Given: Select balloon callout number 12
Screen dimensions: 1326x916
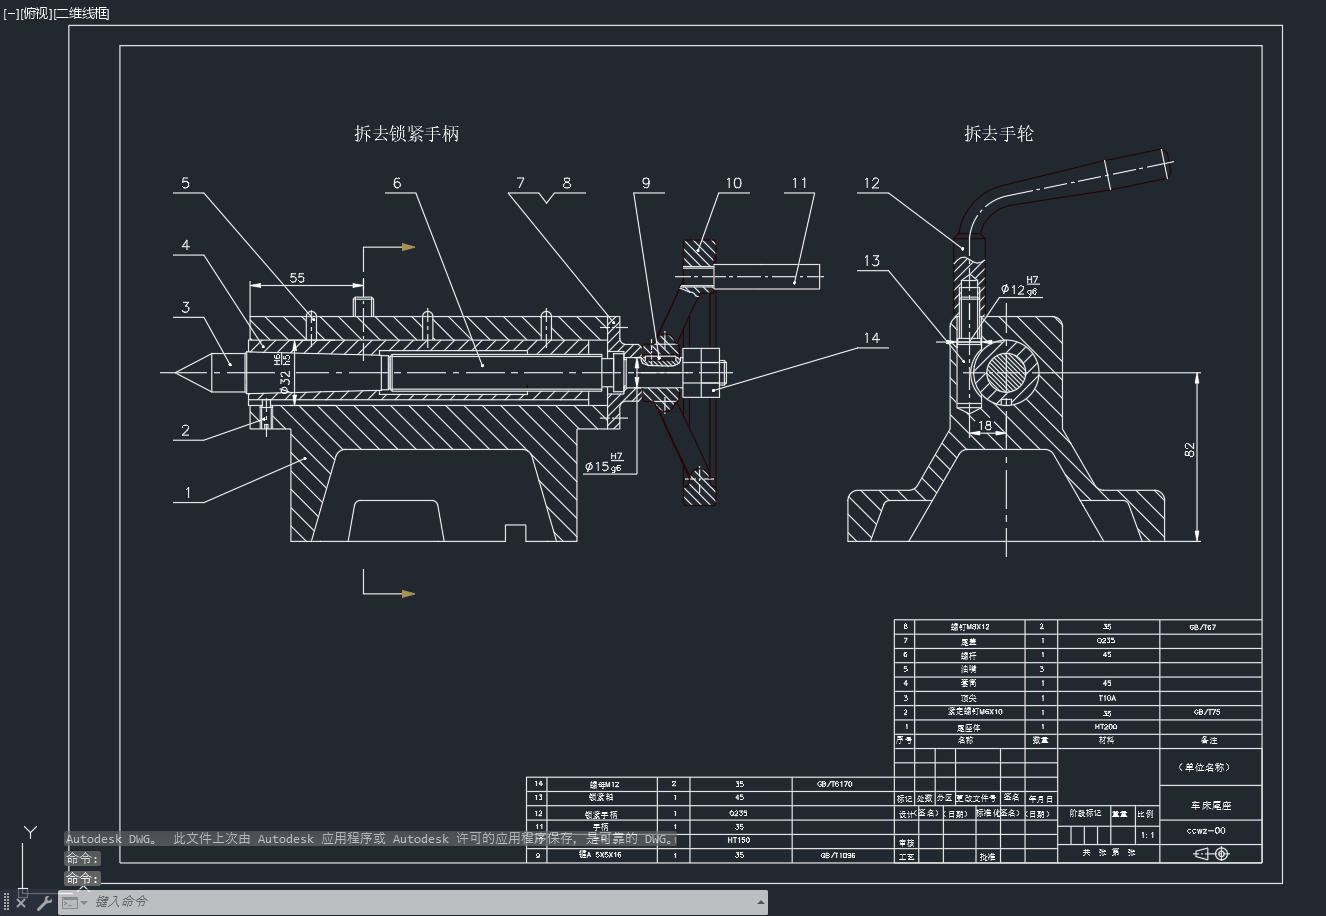Looking at the screenshot, I should coord(872,183).
